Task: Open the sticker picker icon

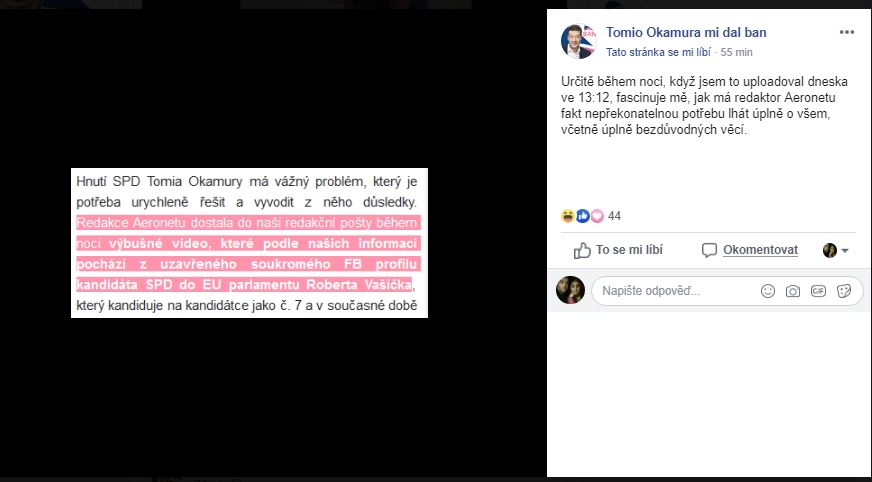Action: (x=844, y=291)
